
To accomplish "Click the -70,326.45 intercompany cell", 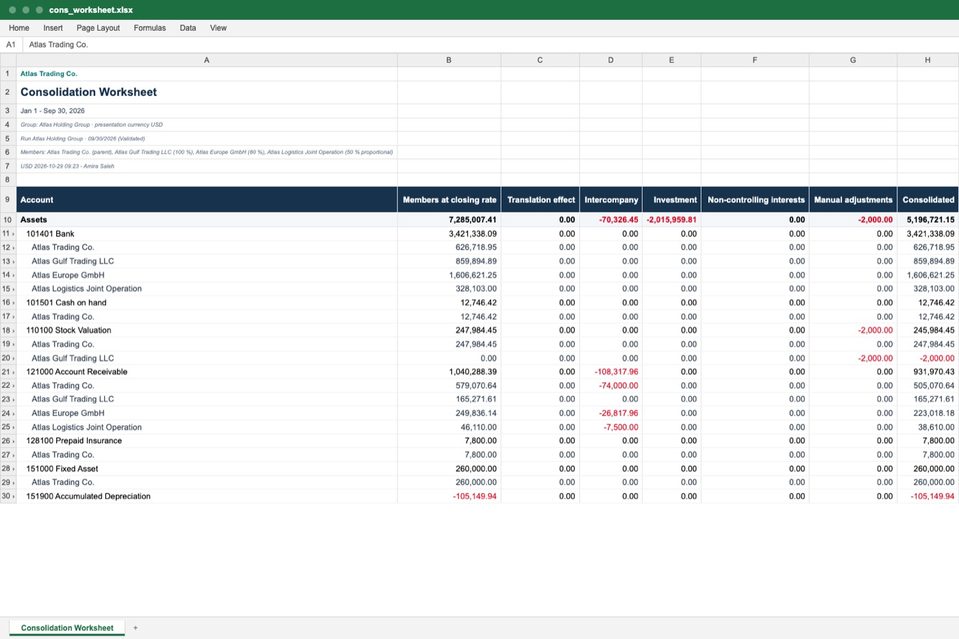I will pos(611,220).
